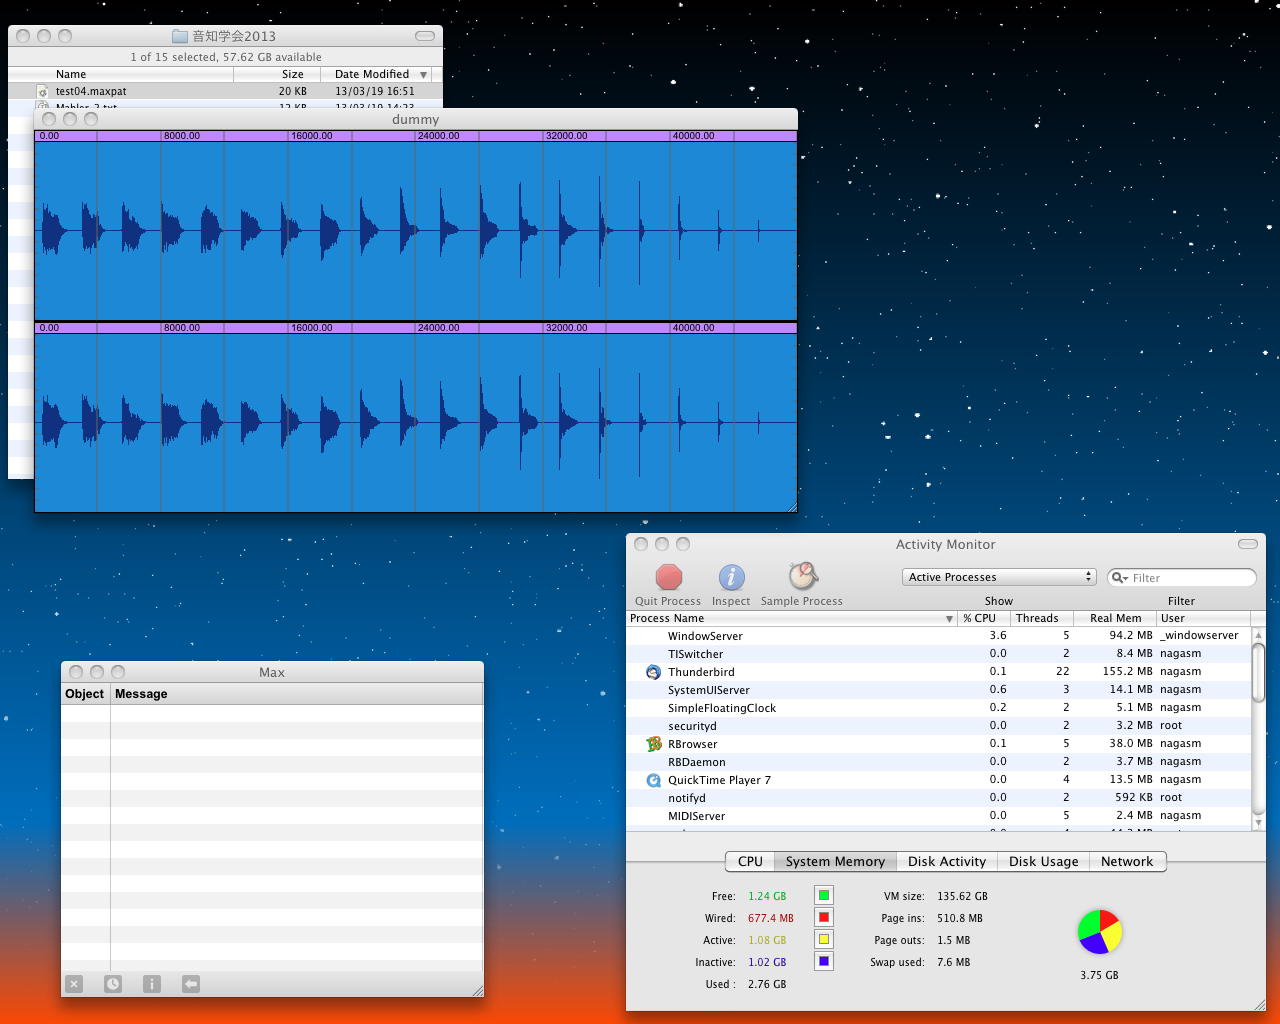Click the Quit Process stop-sign icon
The width and height of the screenshot is (1280, 1024).
tap(668, 577)
